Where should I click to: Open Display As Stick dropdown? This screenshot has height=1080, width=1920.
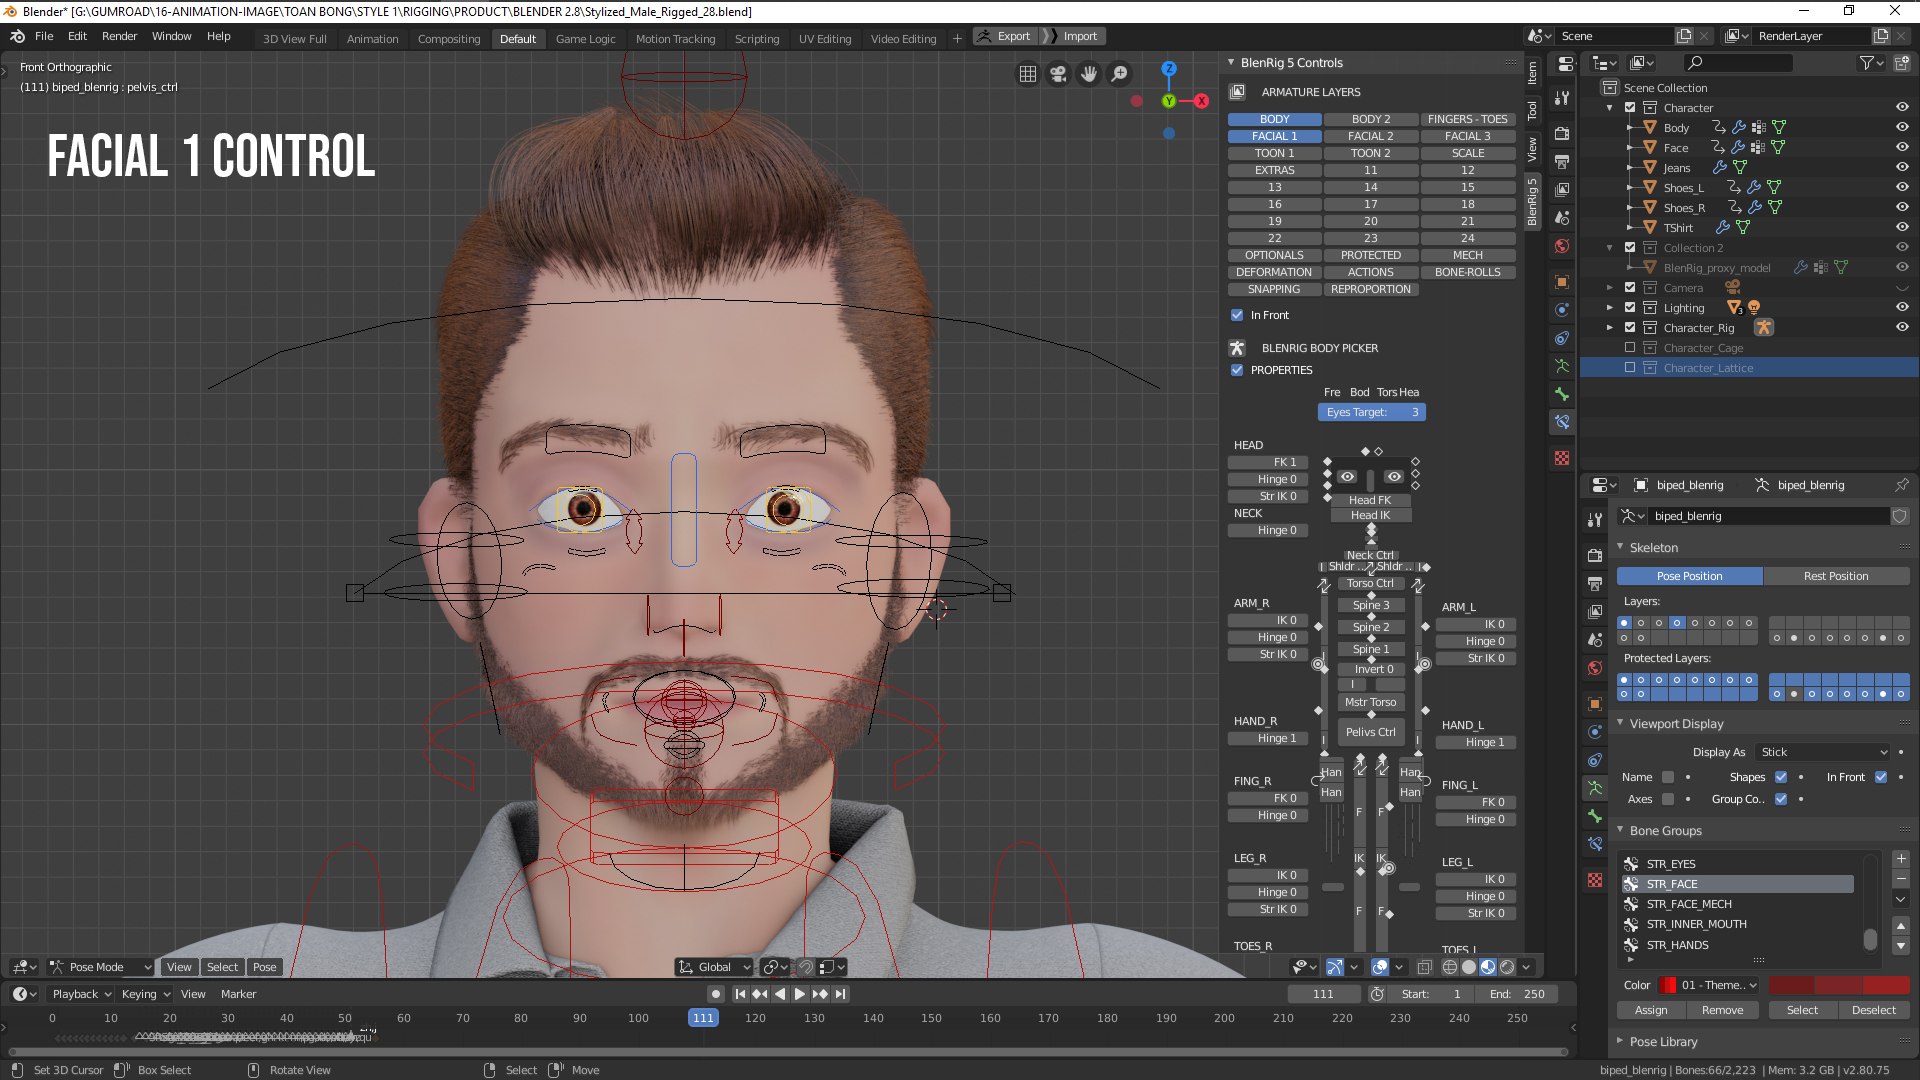point(1824,752)
